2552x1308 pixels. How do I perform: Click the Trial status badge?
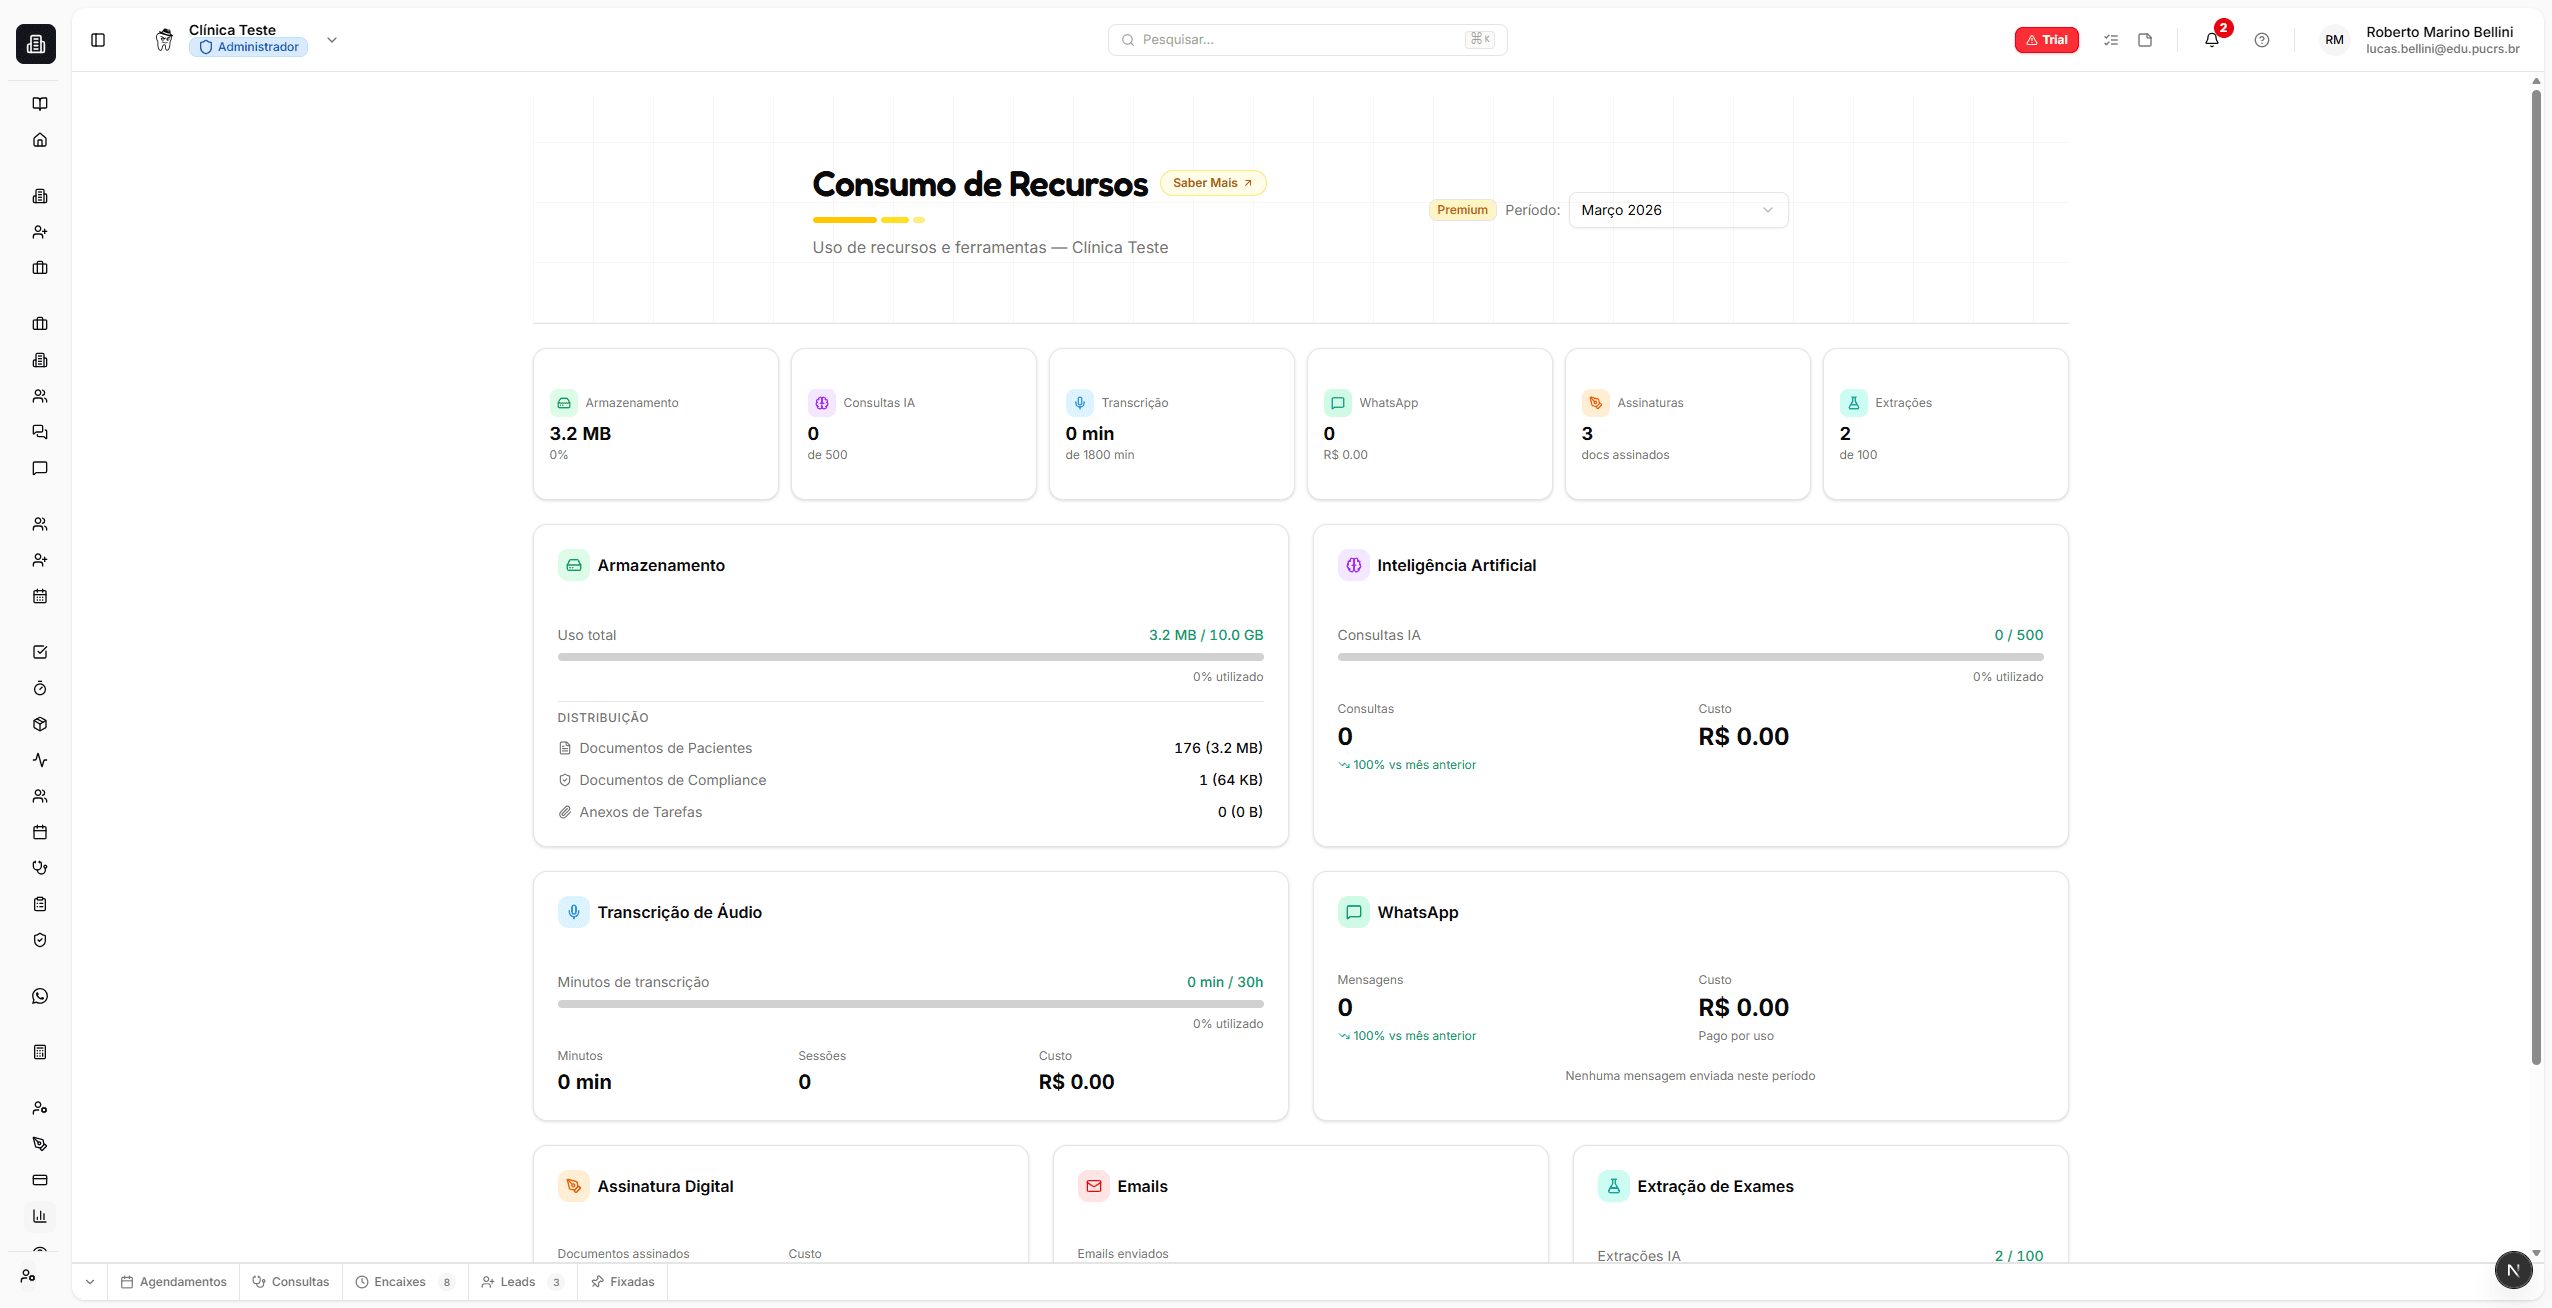click(2046, 40)
